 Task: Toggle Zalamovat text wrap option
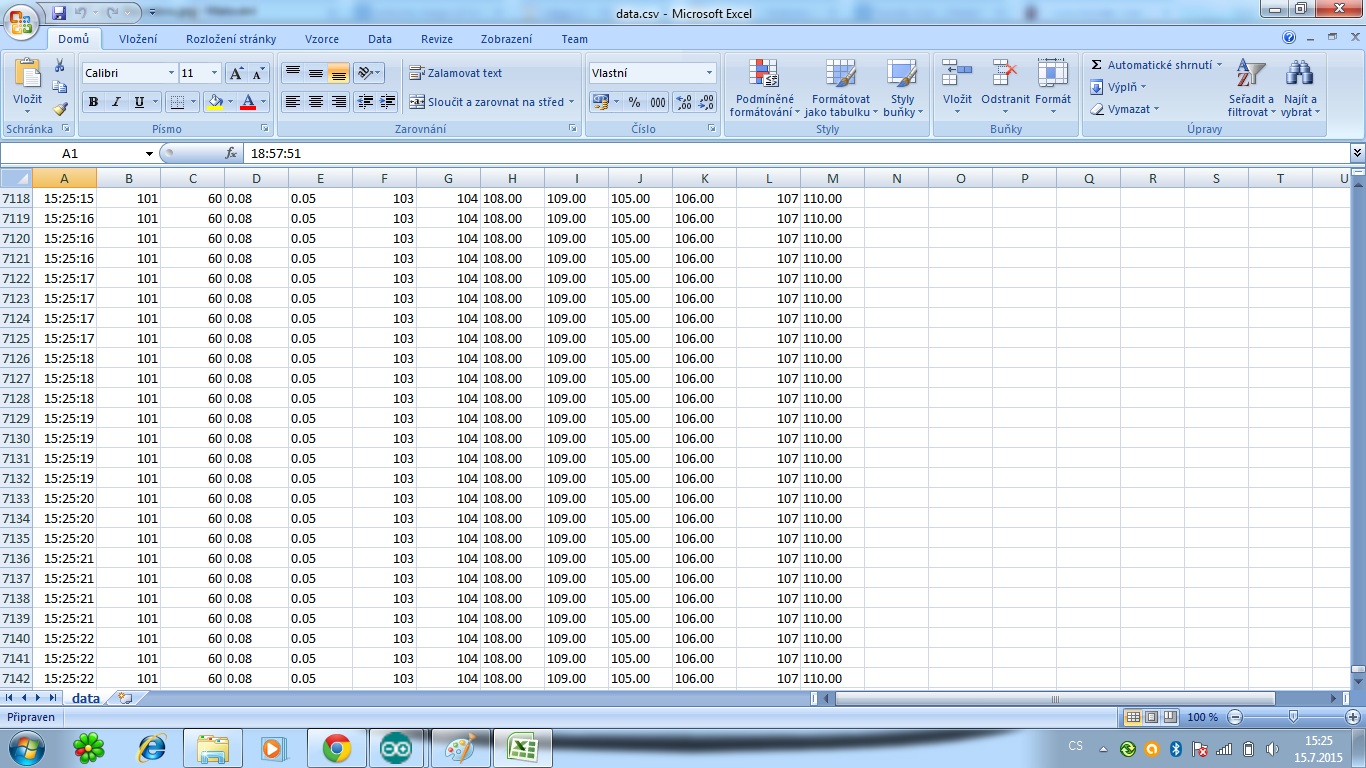tap(456, 73)
